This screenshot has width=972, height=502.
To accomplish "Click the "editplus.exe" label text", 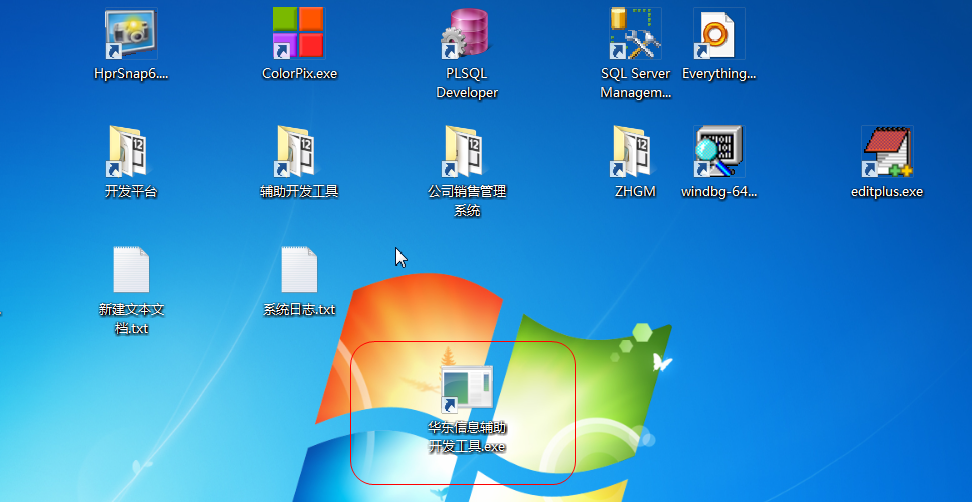I will (887, 192).
